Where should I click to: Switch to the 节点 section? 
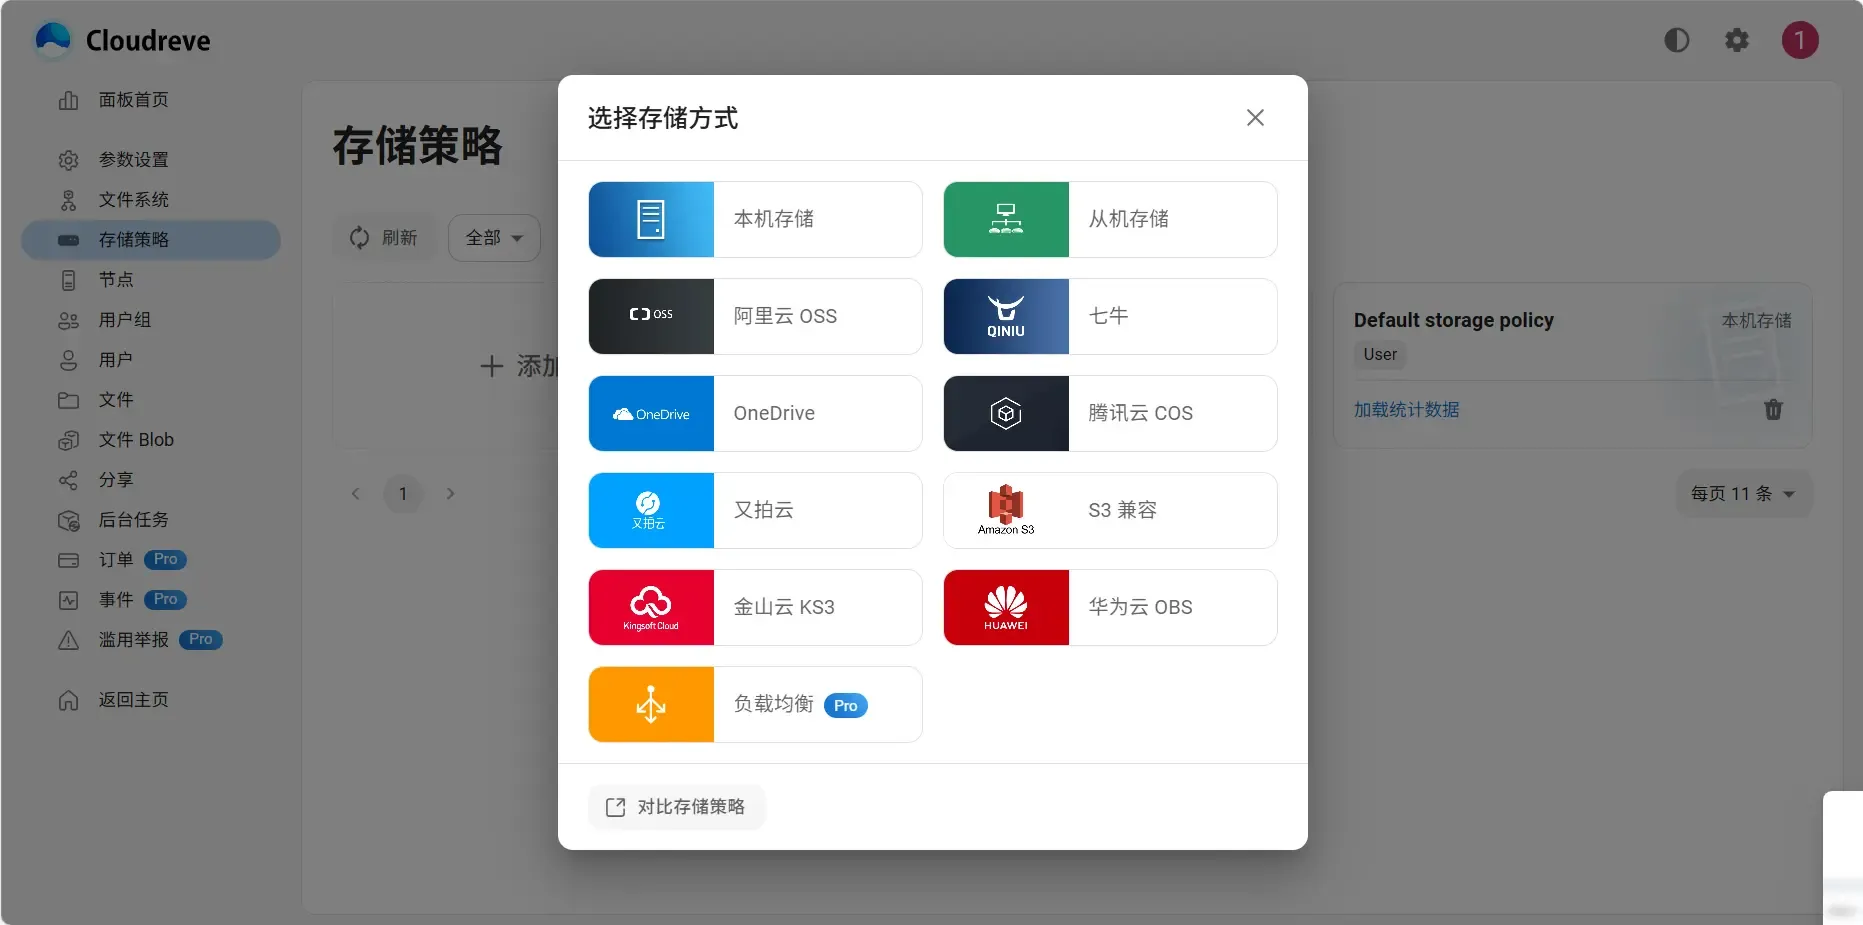114,280
